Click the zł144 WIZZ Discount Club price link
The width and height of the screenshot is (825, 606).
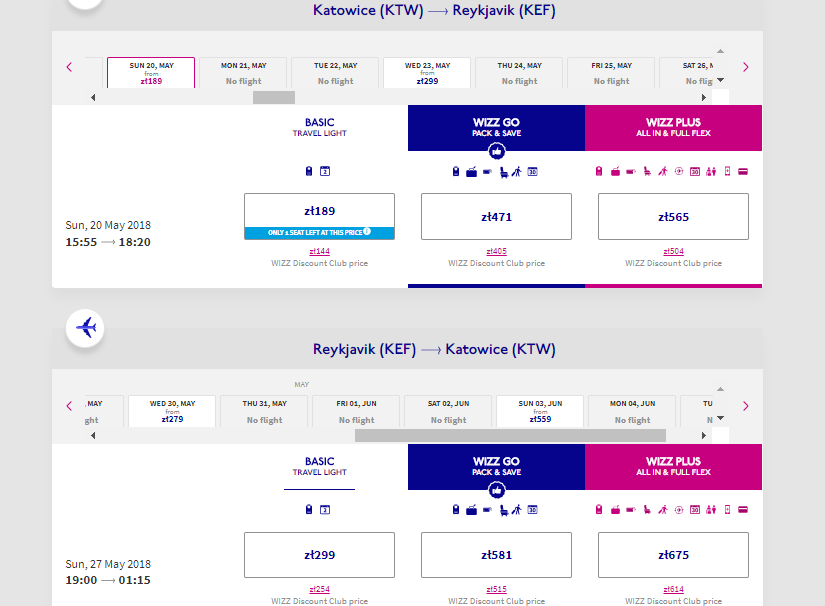pyautogui.click(x=319, y=252)
